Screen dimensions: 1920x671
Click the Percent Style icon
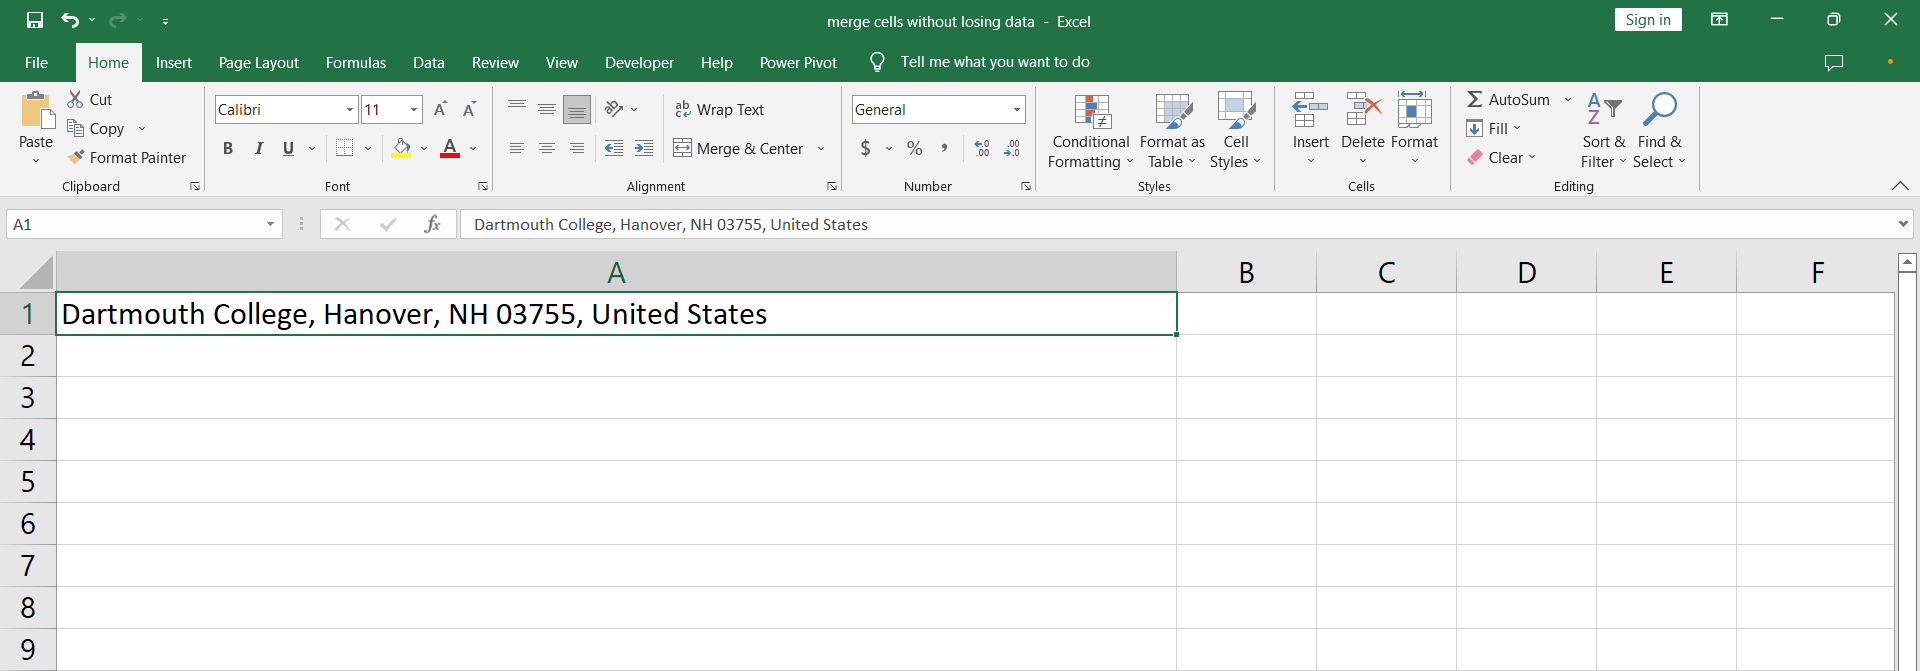(914, 148)
